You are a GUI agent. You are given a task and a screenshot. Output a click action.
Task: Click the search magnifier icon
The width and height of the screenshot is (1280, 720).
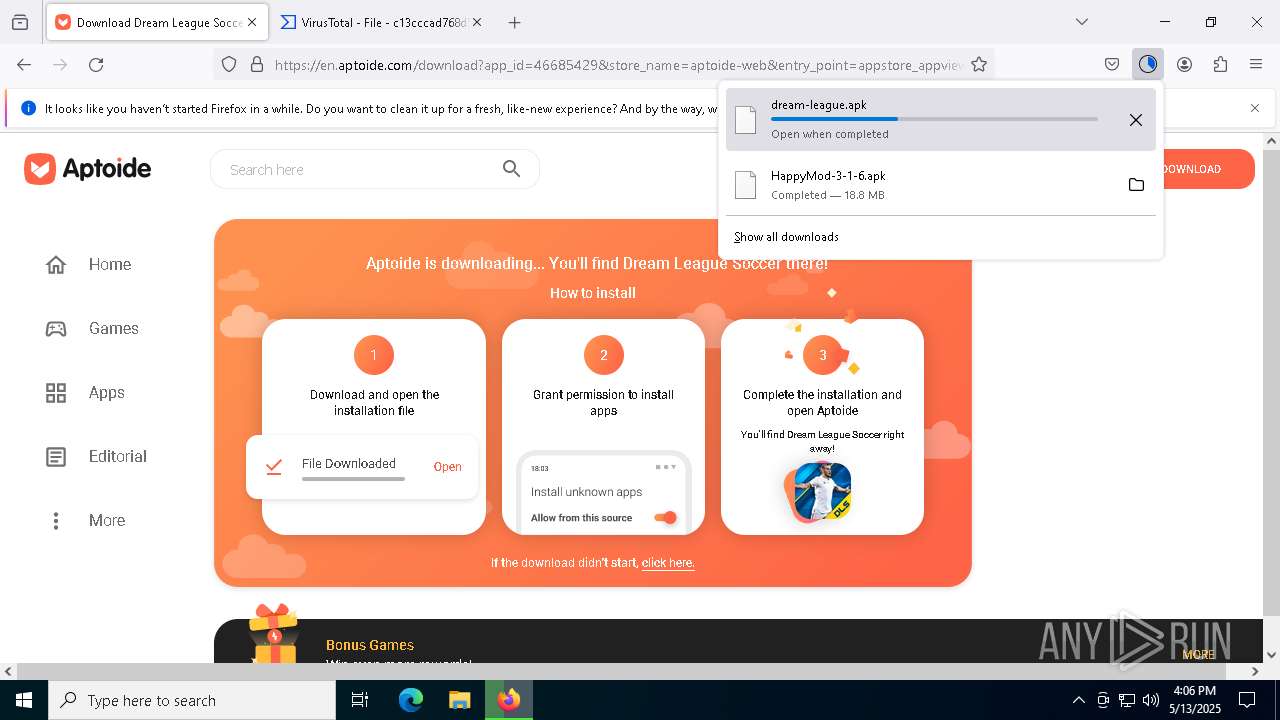pos(511,169)
